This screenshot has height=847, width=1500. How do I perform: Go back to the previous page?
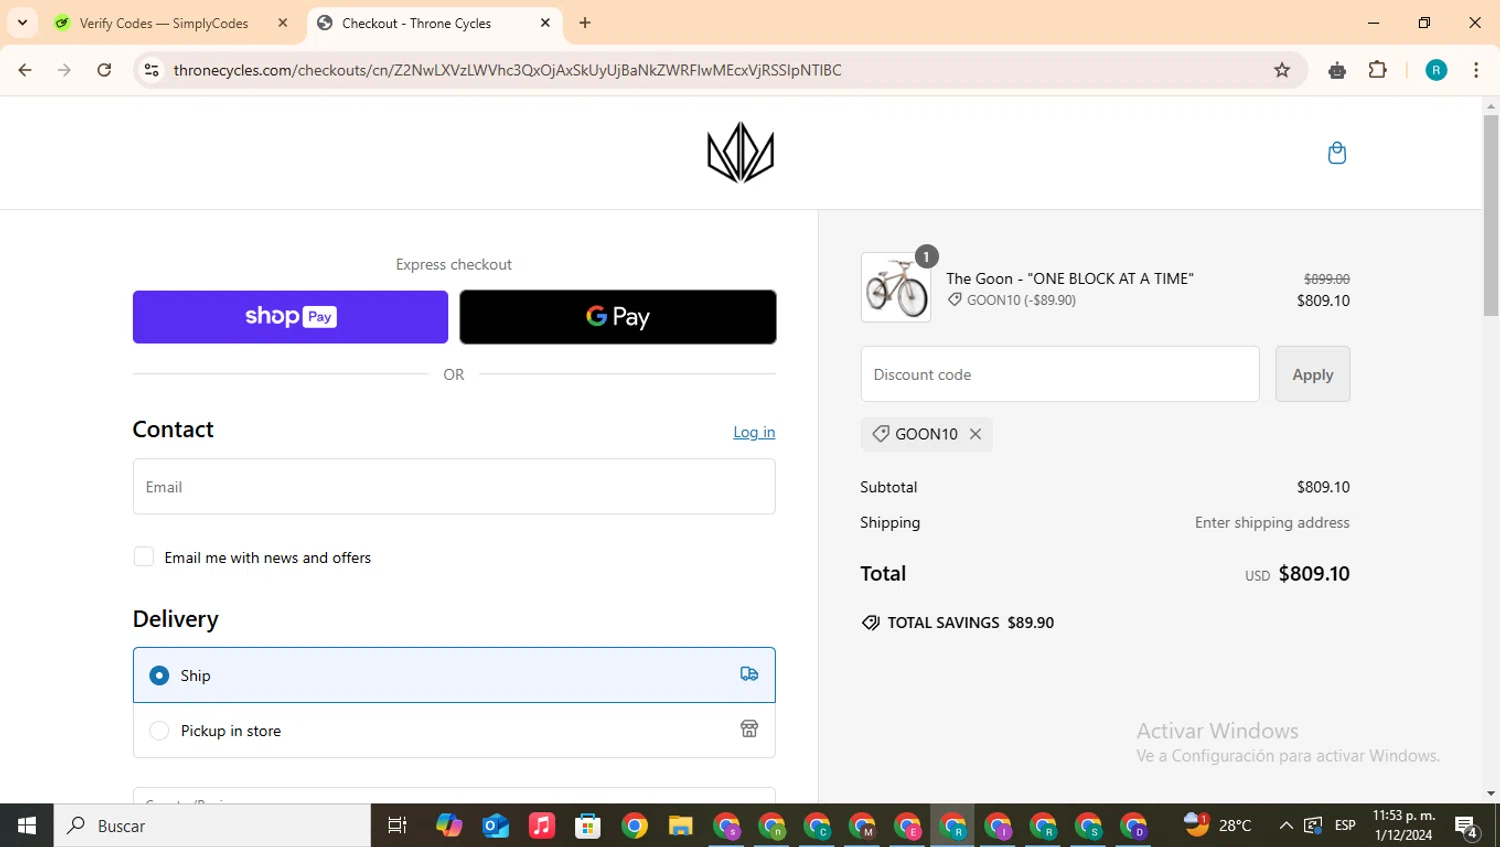25,70
